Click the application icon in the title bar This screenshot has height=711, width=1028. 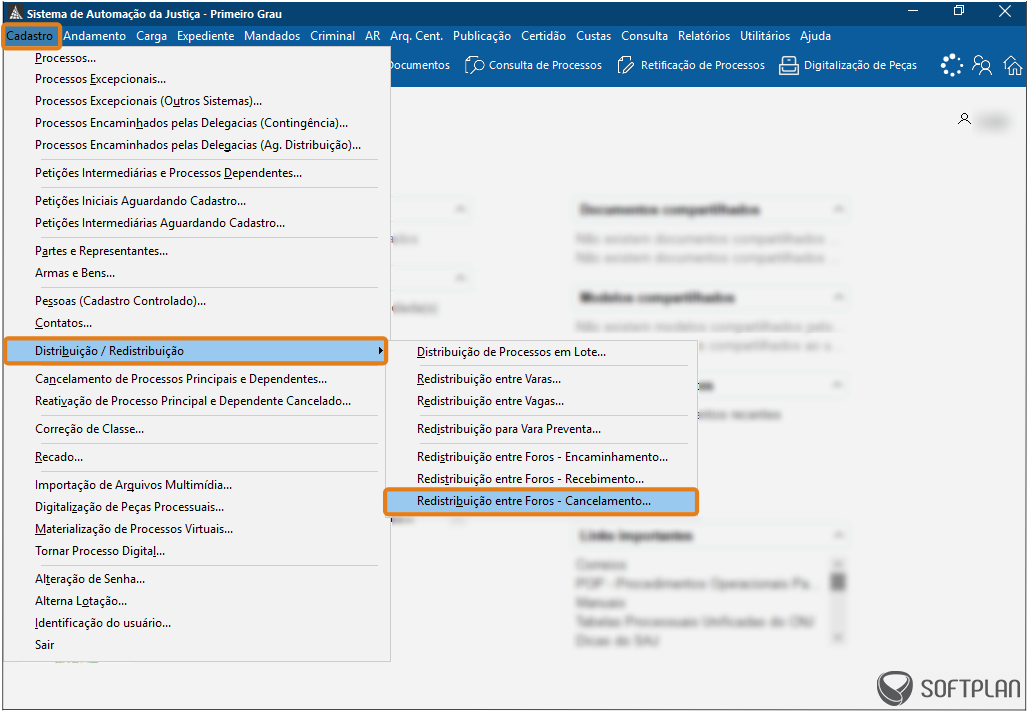pyautogui.click(x=16, y=13)
